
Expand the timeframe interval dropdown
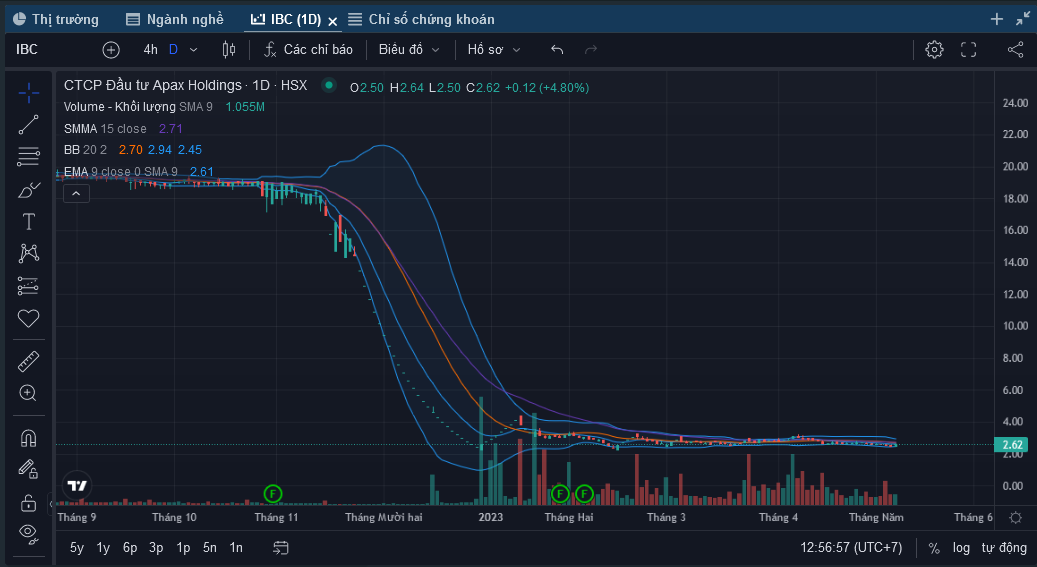194,50
